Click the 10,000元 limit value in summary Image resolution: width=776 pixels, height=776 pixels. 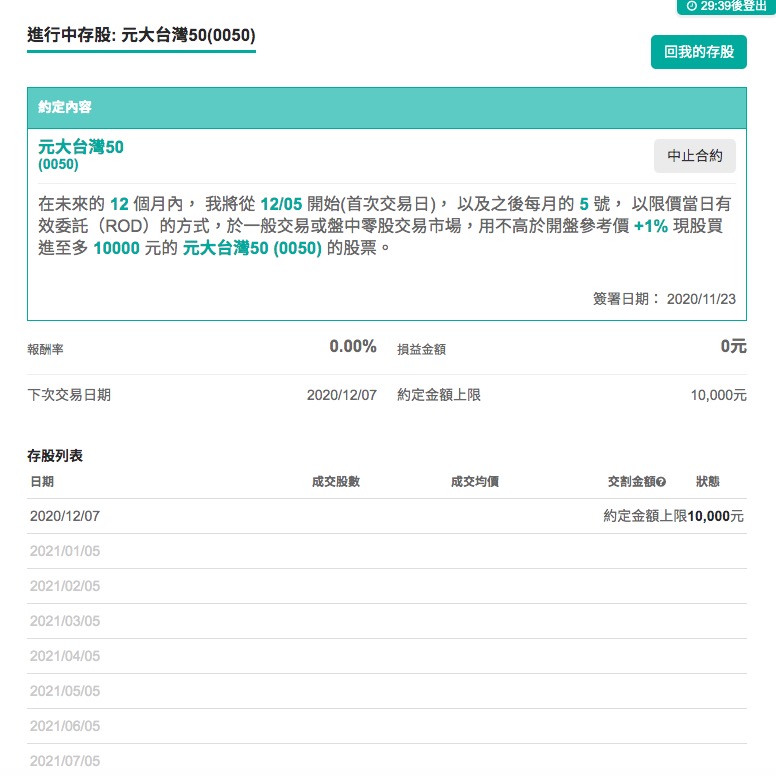point(718,395)
